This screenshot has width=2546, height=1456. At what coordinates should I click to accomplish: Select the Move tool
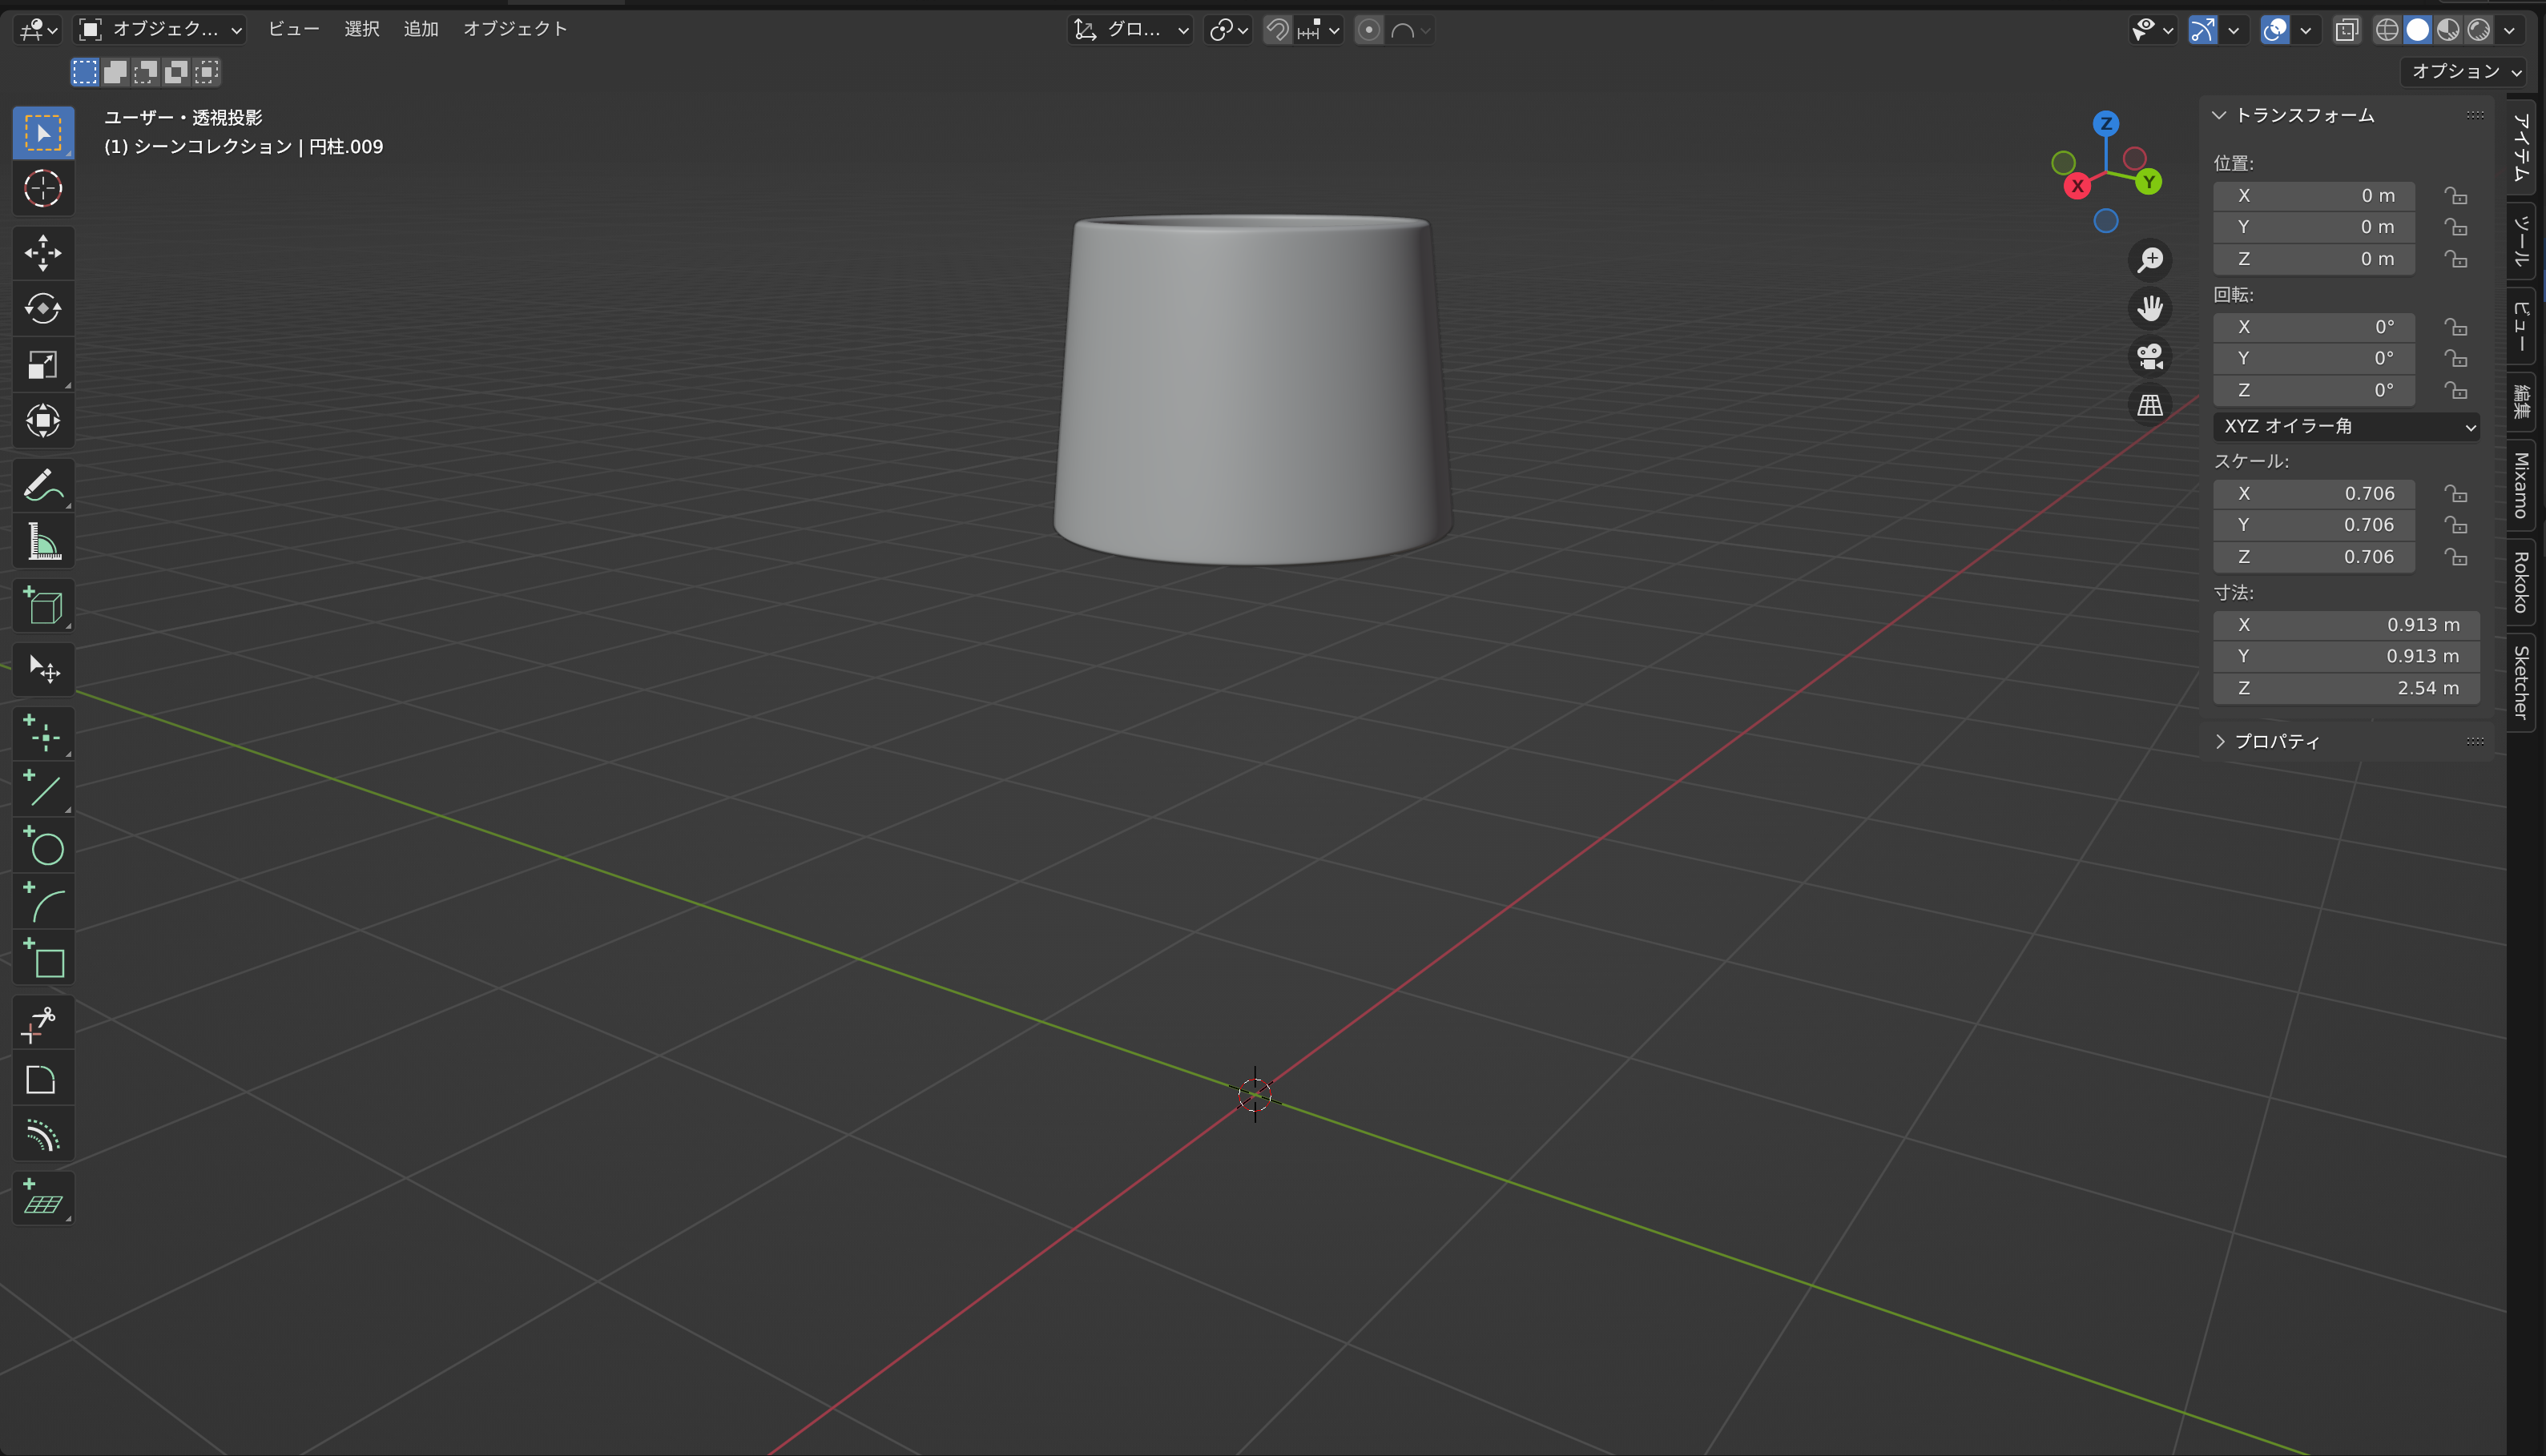coord(43,252)
